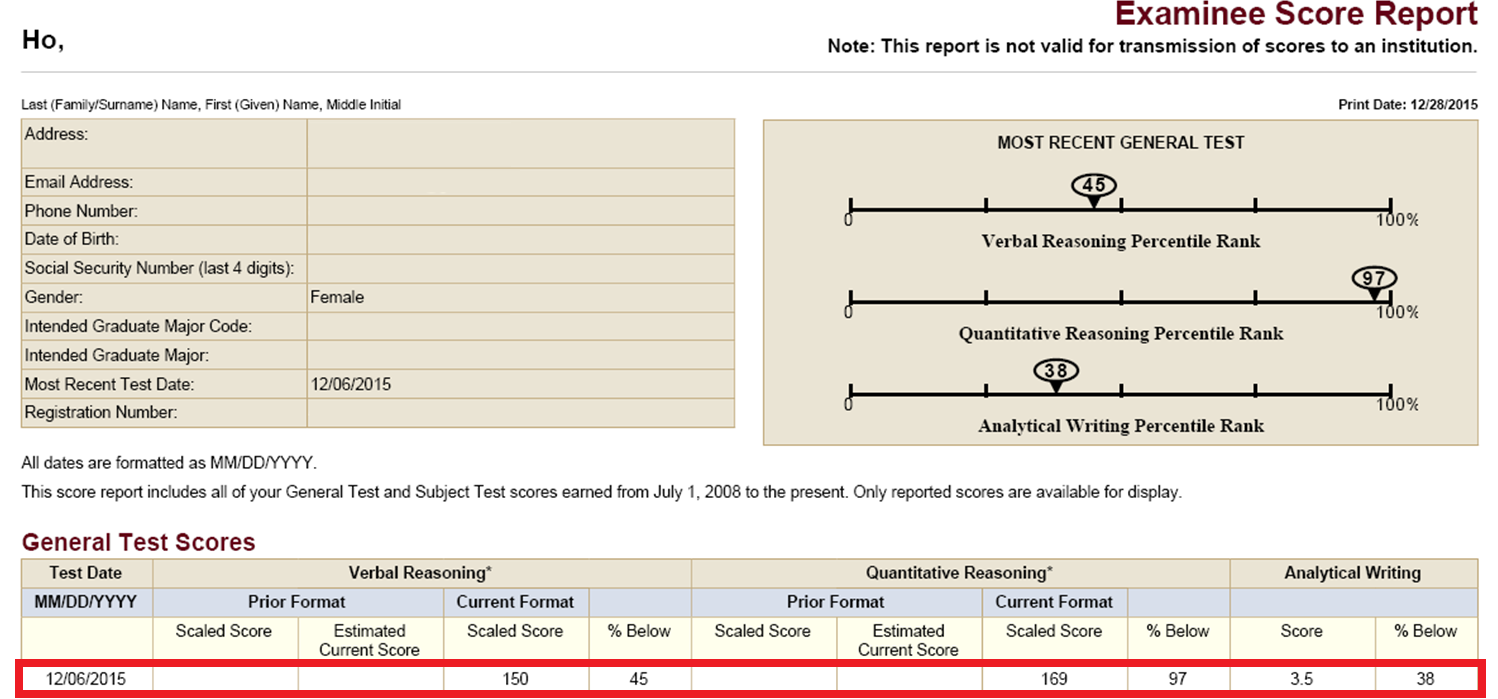Click the 'Registration Number:' label

(x=101, y=412)
